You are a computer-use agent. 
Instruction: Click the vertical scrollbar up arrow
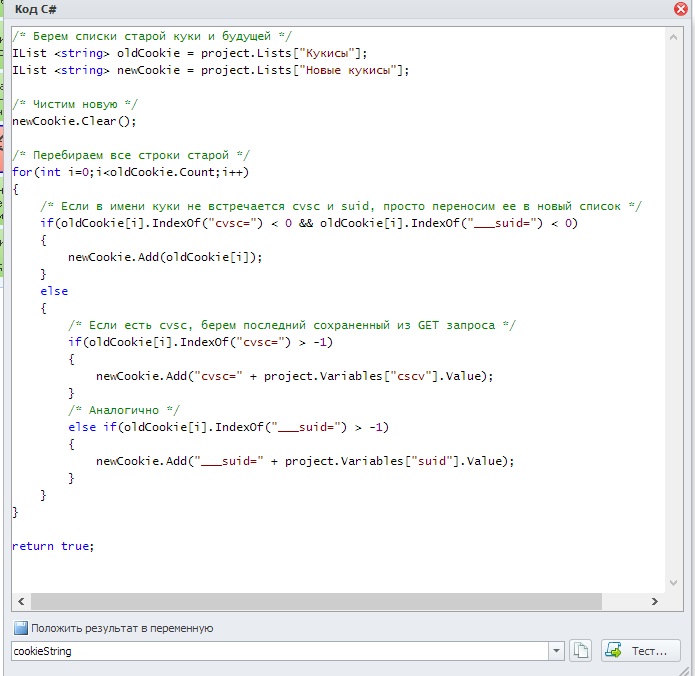click(673, 37)
